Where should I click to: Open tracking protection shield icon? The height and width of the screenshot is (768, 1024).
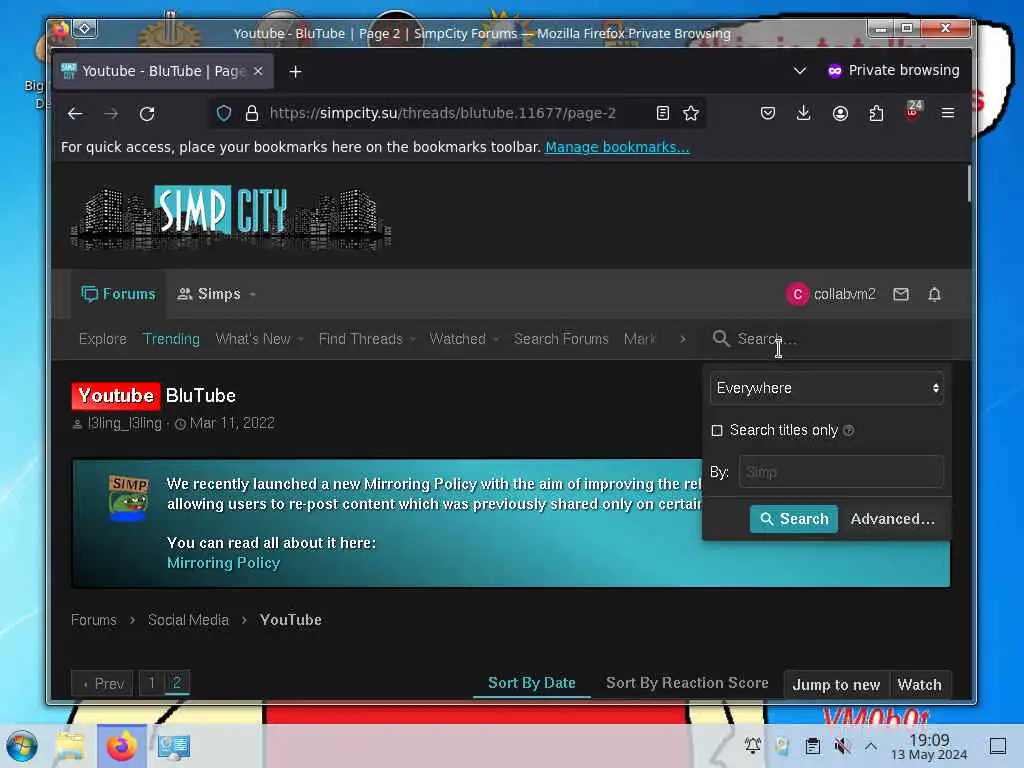[224, 114]
